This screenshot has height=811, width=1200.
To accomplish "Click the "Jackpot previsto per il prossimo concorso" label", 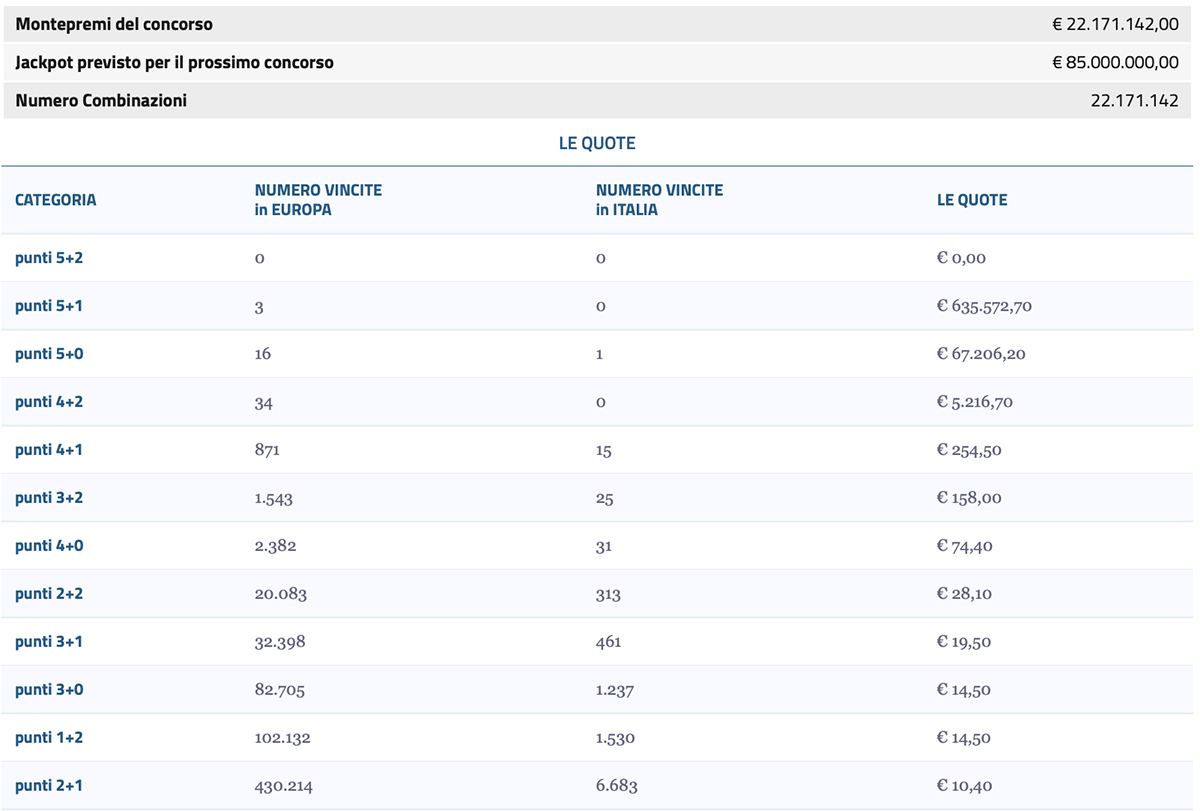I will [174, 62].
